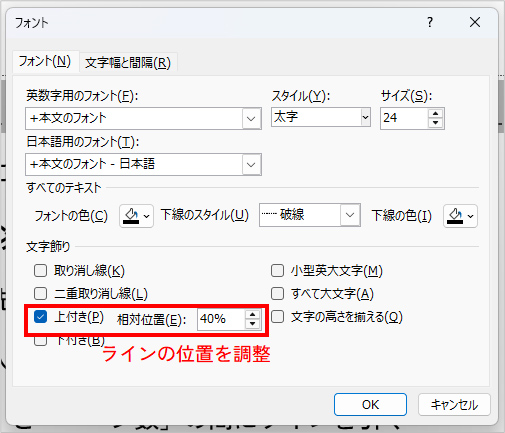Enable the 取り消し線 checkbox

(40, 271)
